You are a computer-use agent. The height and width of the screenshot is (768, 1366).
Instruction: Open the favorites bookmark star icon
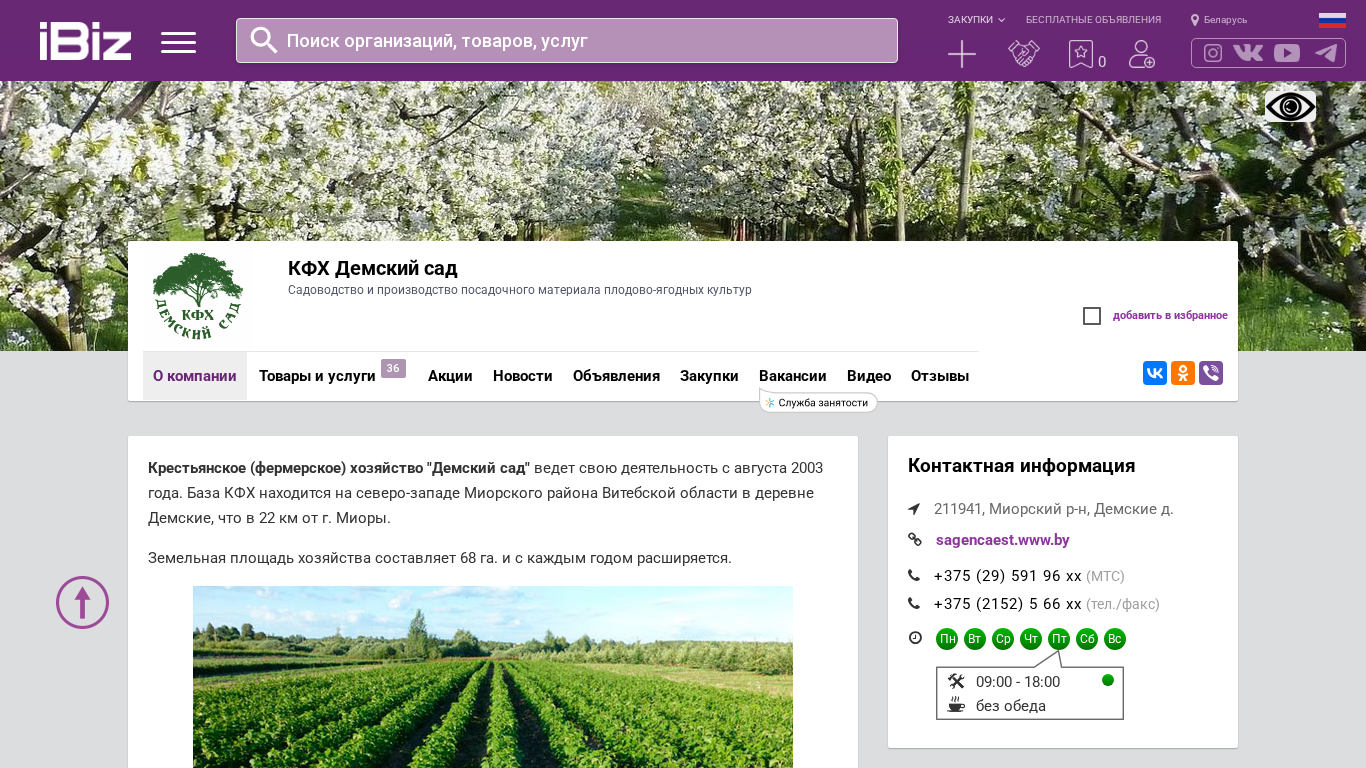(1081, 54)
